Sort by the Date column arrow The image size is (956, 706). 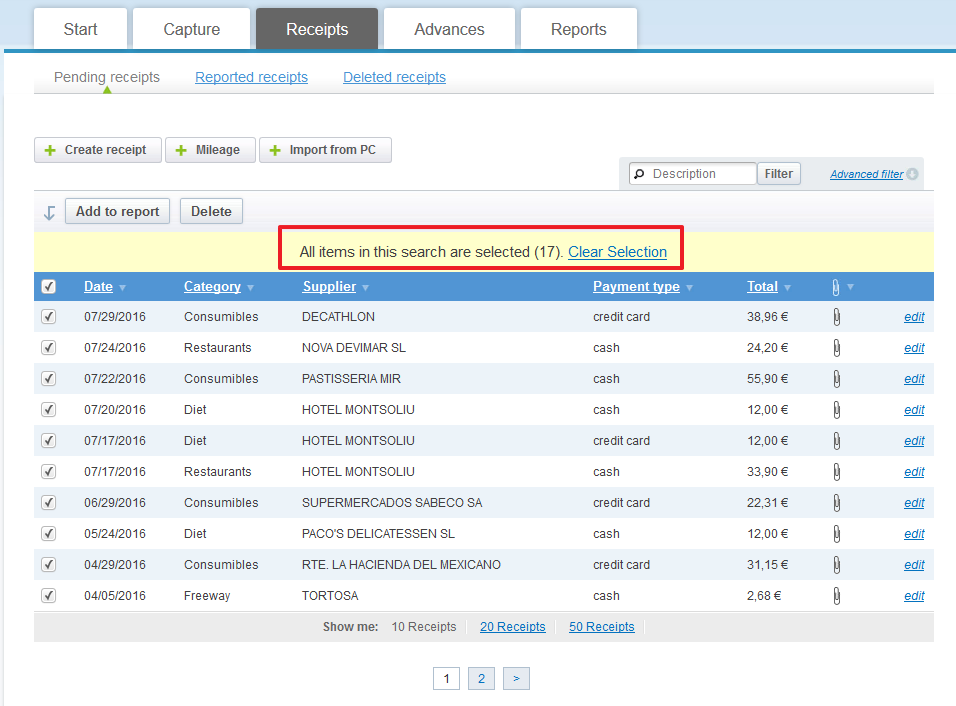click(123, 288)
